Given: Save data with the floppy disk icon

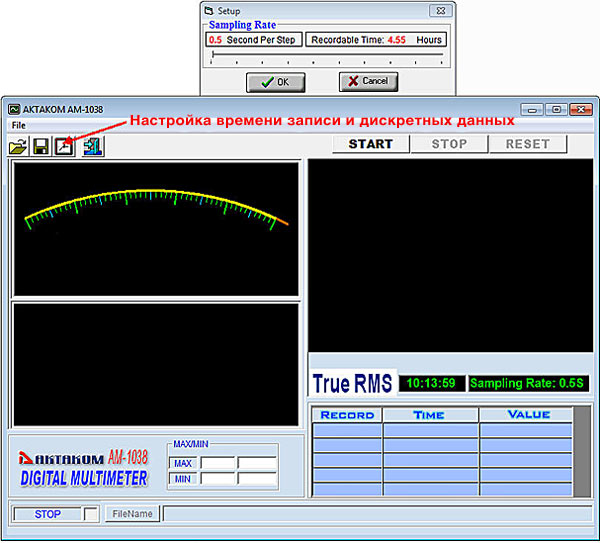Looking at the screenshot, I should click(x=41, y=147).
